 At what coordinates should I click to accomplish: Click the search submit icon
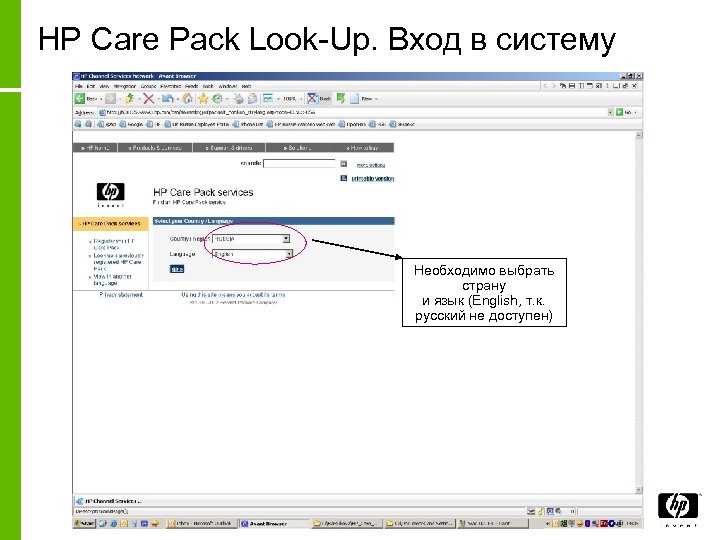pyautogui.click(x=343, y=164)
